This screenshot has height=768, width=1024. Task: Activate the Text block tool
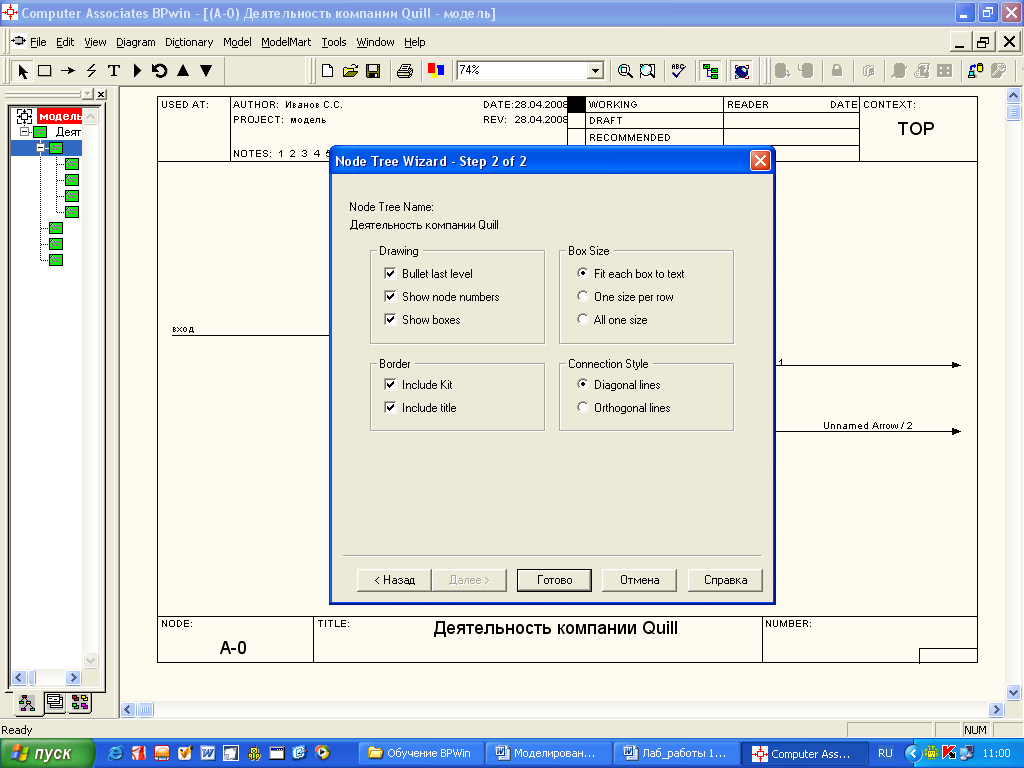point(114,71)
